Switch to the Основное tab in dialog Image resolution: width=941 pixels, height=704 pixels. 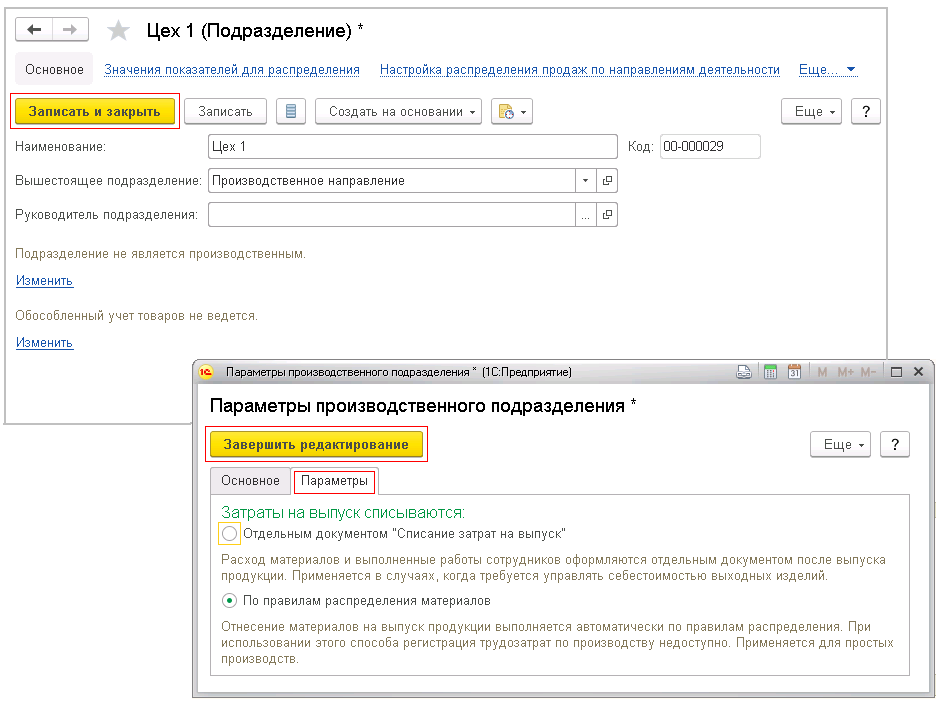pos(250,481)
